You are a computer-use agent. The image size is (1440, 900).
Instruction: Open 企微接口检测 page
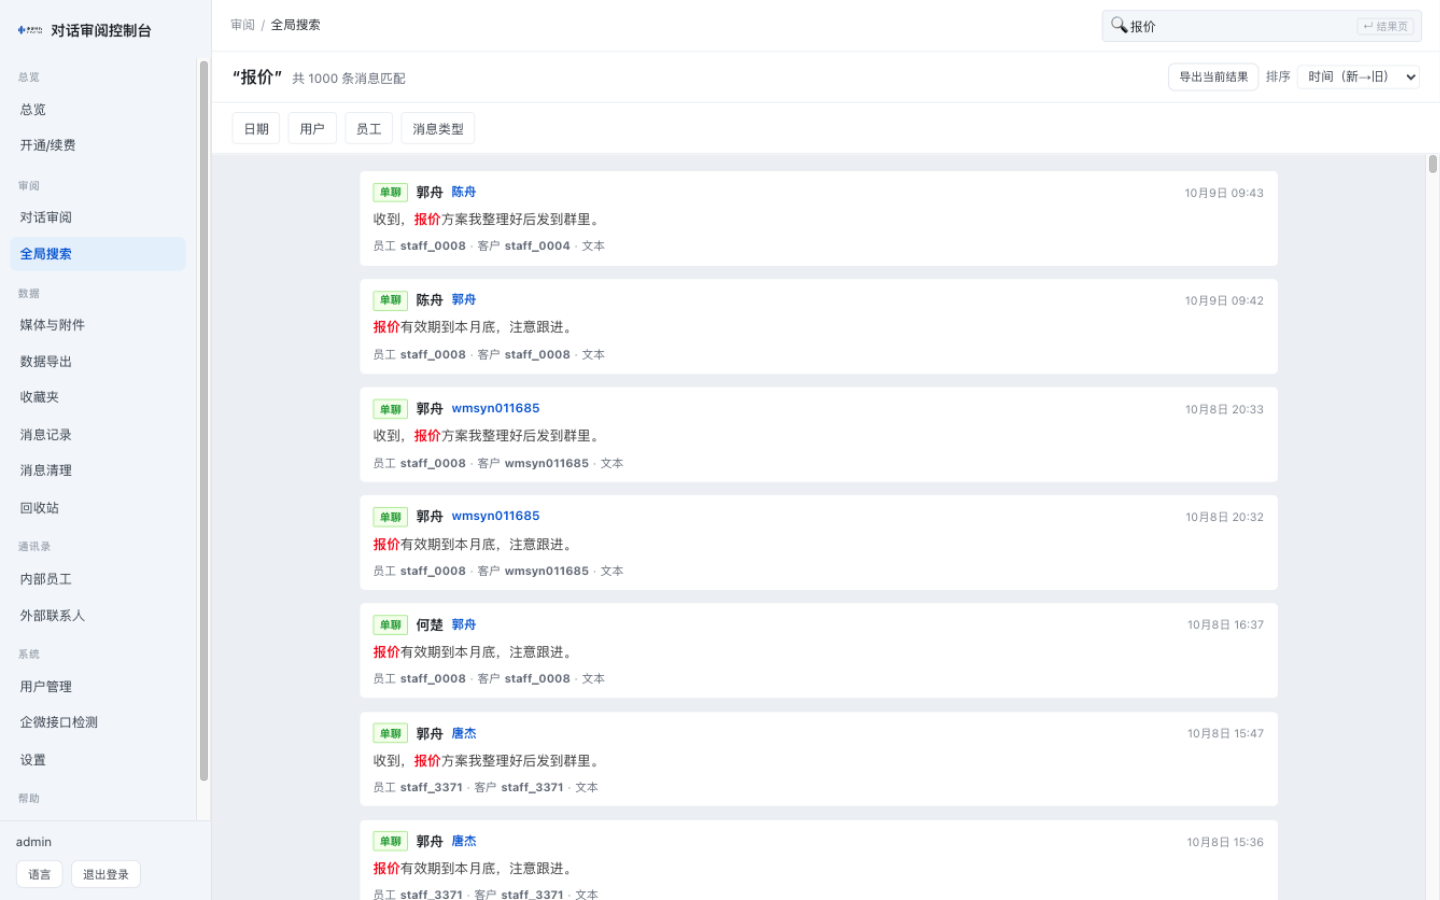98,722
